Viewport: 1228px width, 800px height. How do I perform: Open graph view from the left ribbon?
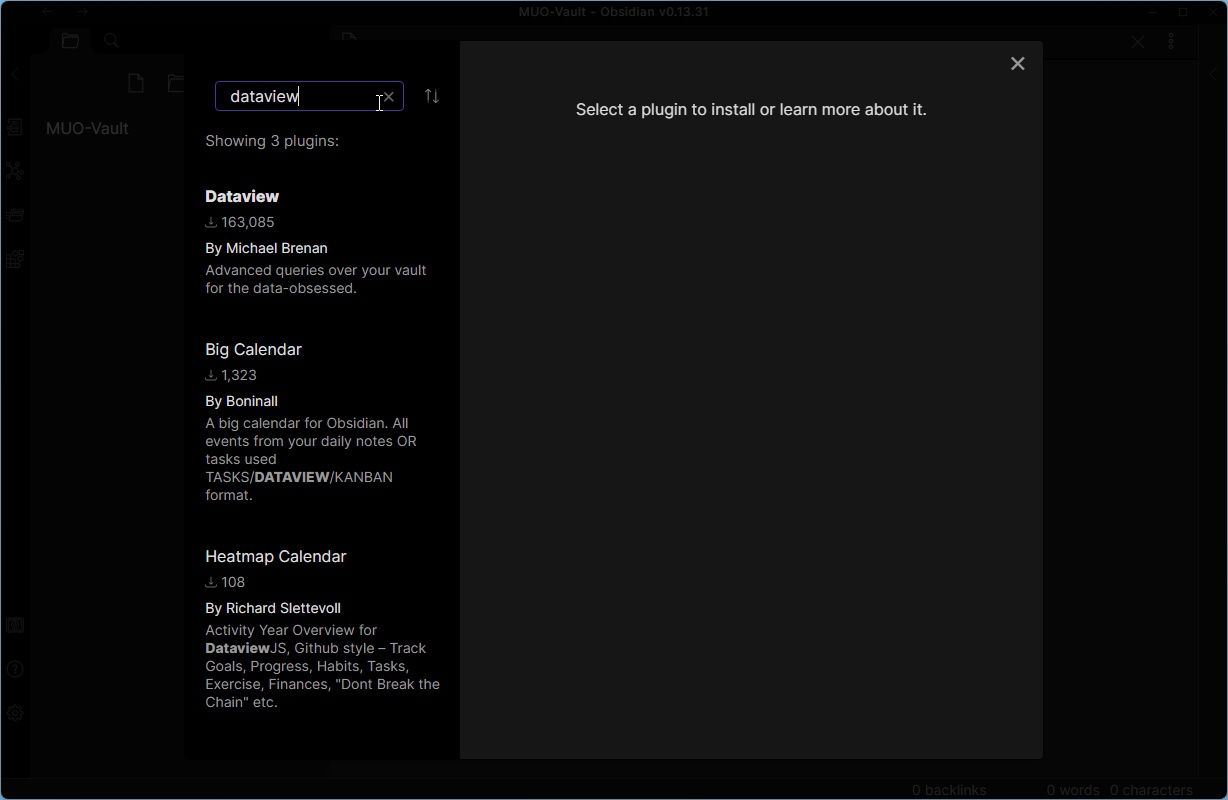point(14,171)
